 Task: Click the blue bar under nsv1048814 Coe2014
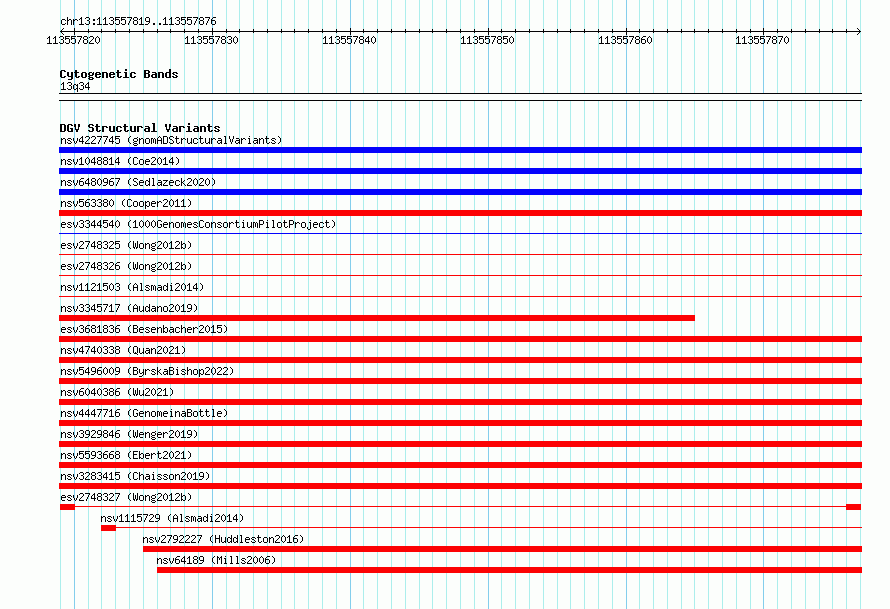pyautogui.click(x=460, y=171)
